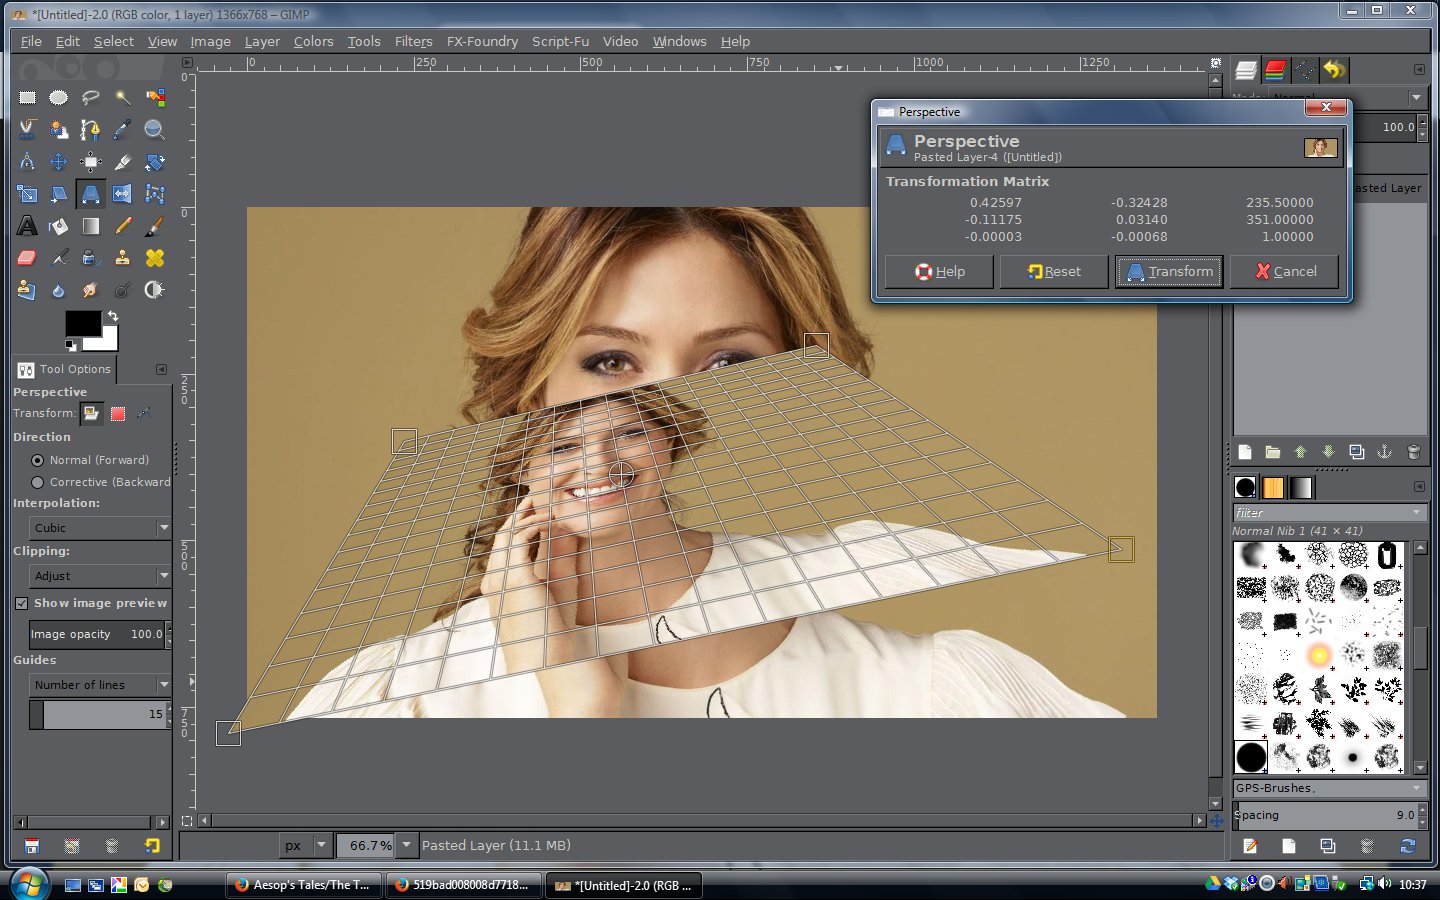1440x900 pixels.
Task: Reset colors to default black and white
Action: [x=70, y=345]
